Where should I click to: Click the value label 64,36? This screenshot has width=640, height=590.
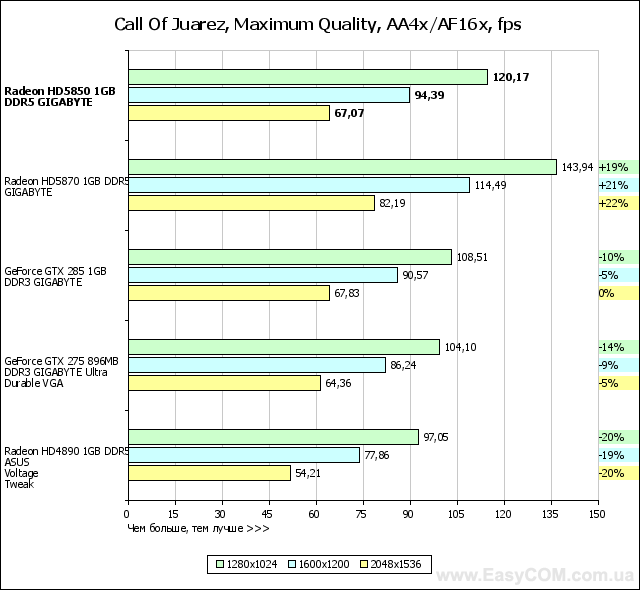(x=338, y=383)
